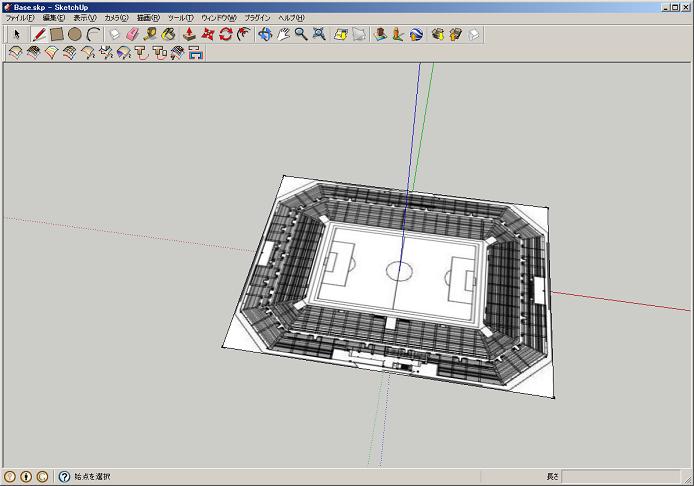Expand the プラグイン menu
Screen dimensions: 694x486
tap(257, 18)
